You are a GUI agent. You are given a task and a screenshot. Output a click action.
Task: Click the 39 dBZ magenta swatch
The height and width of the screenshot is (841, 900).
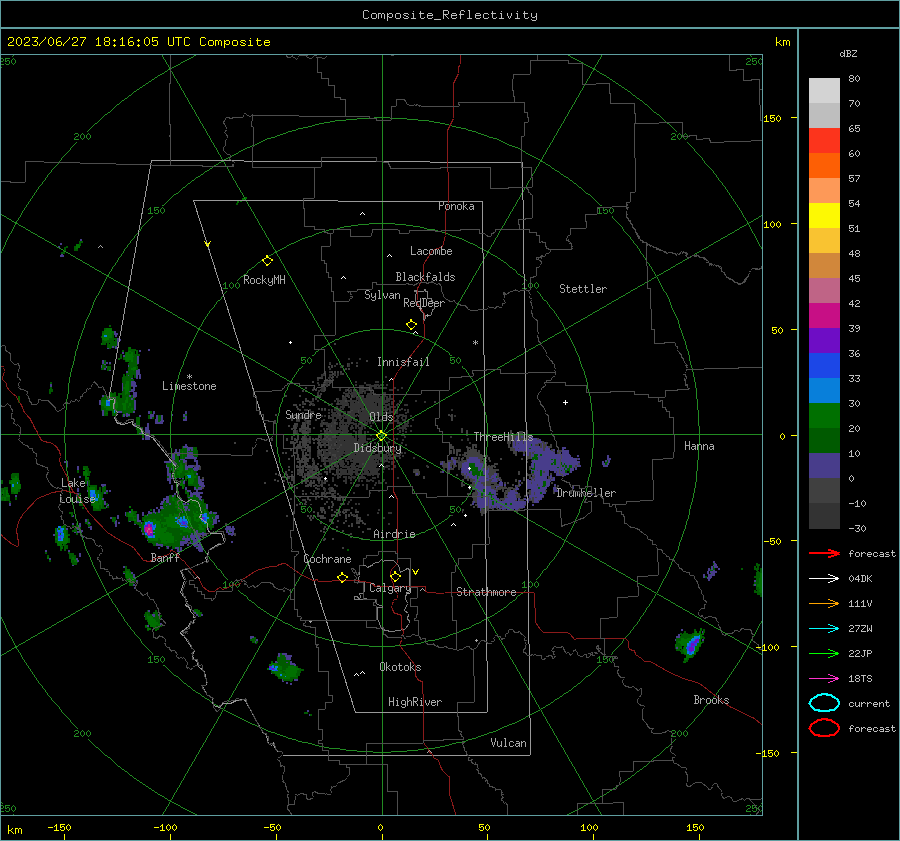pyautogui.click(x=824, y=315)
